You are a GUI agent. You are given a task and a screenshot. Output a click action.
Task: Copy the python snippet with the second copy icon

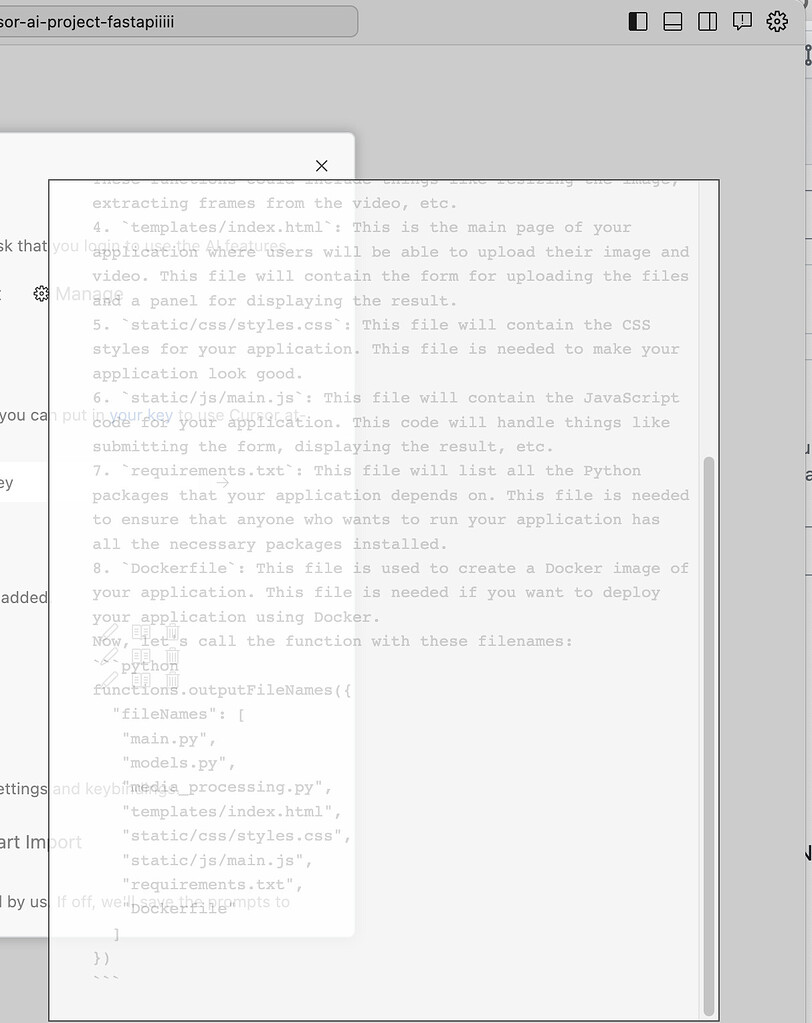[141, 656]
